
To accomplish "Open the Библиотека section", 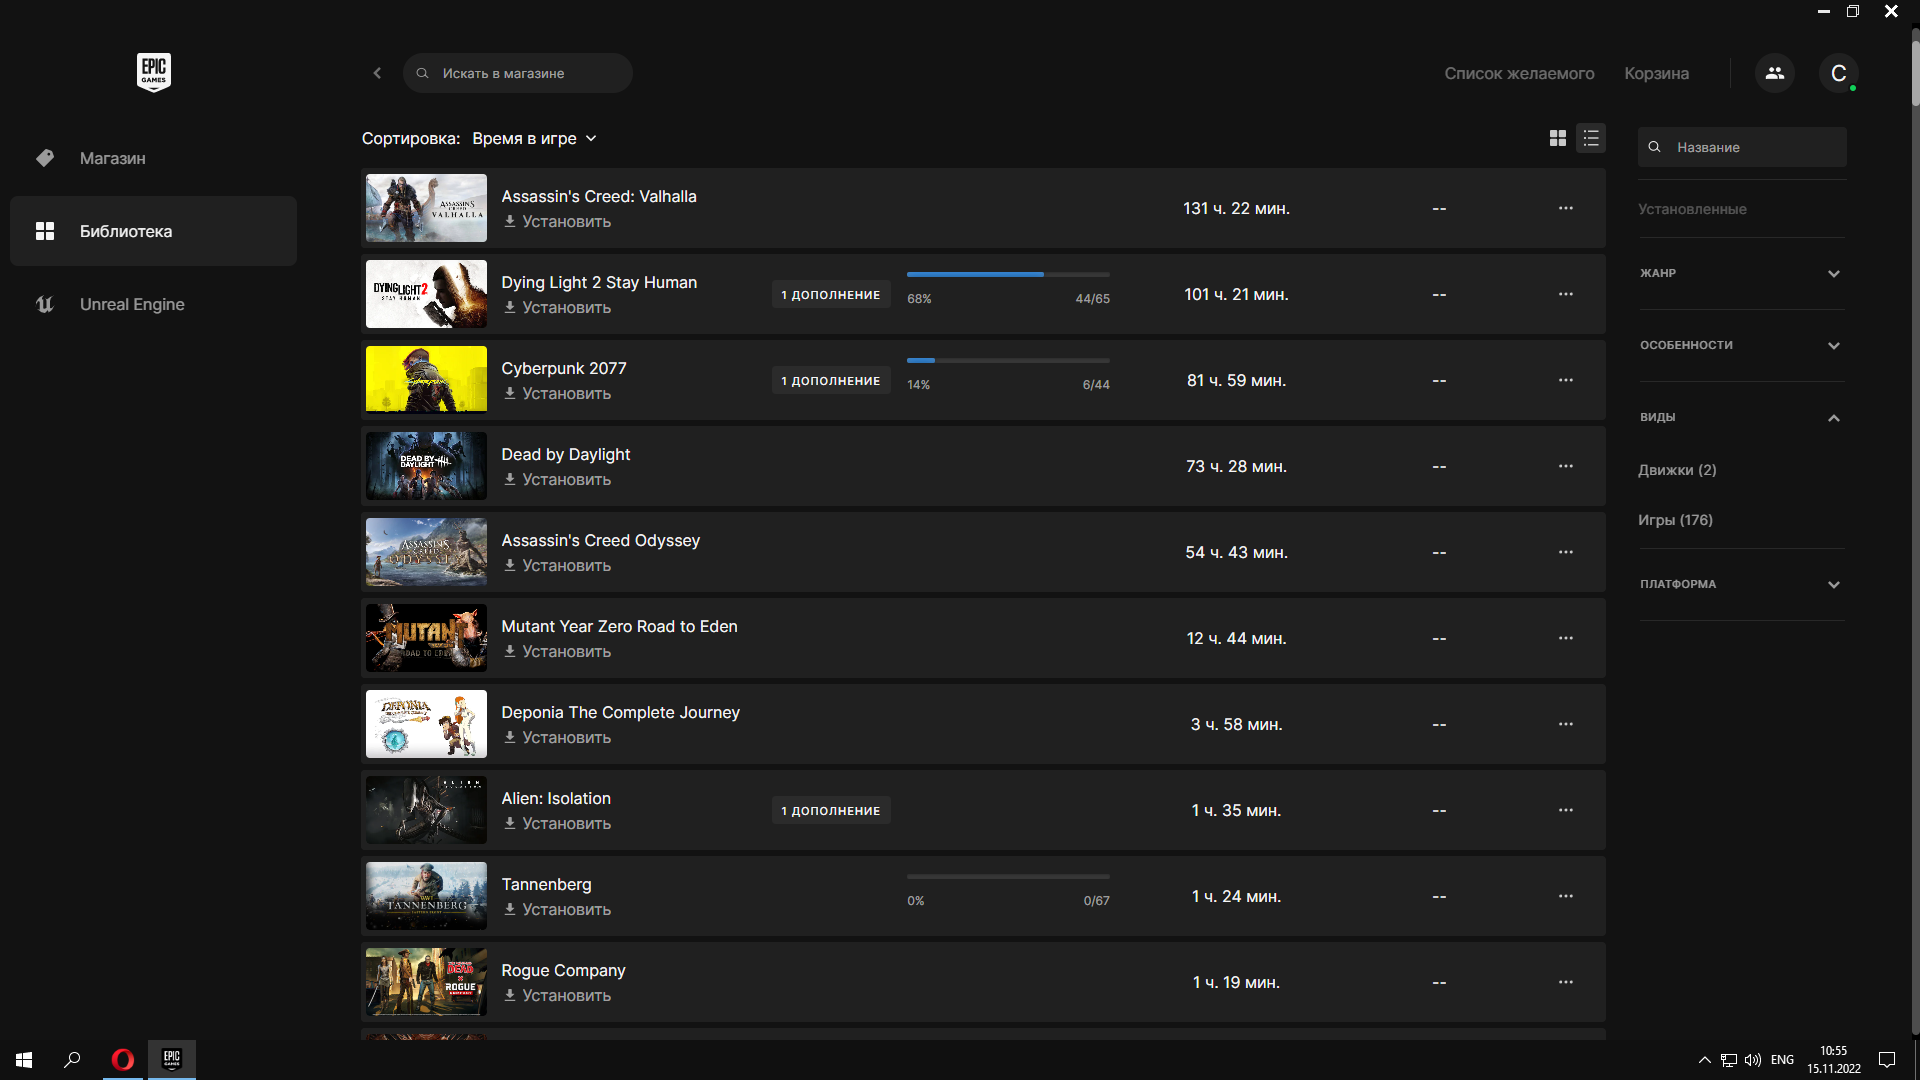I will (153, 231).
